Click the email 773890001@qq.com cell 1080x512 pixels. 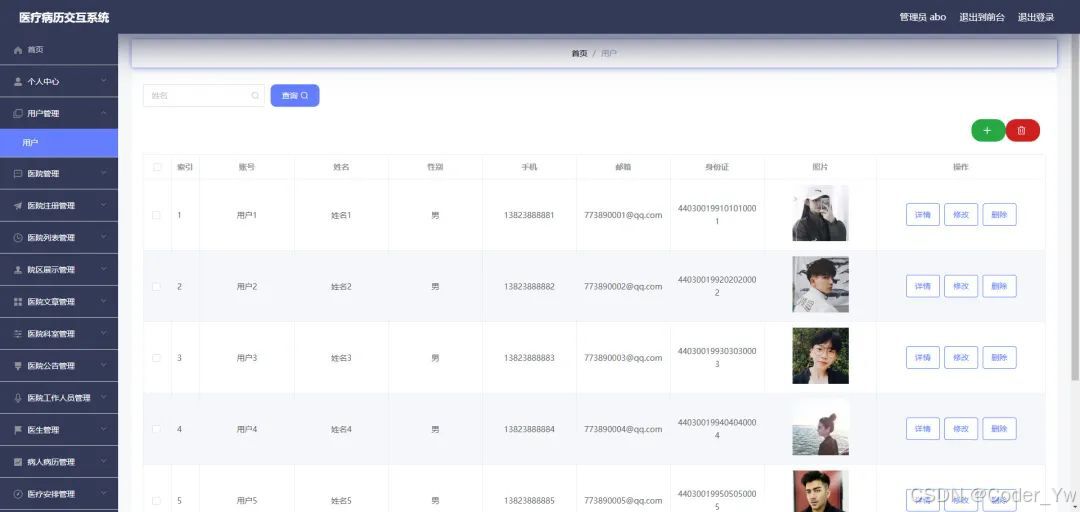tap(623, 215)
